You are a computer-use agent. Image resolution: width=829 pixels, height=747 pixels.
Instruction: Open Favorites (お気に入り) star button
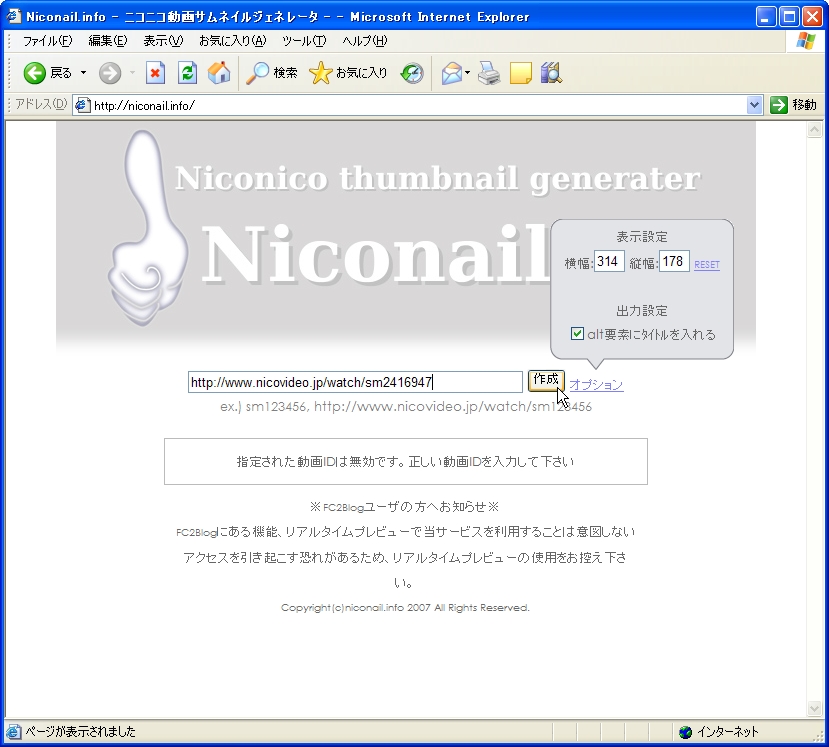[x=348, y=73]
